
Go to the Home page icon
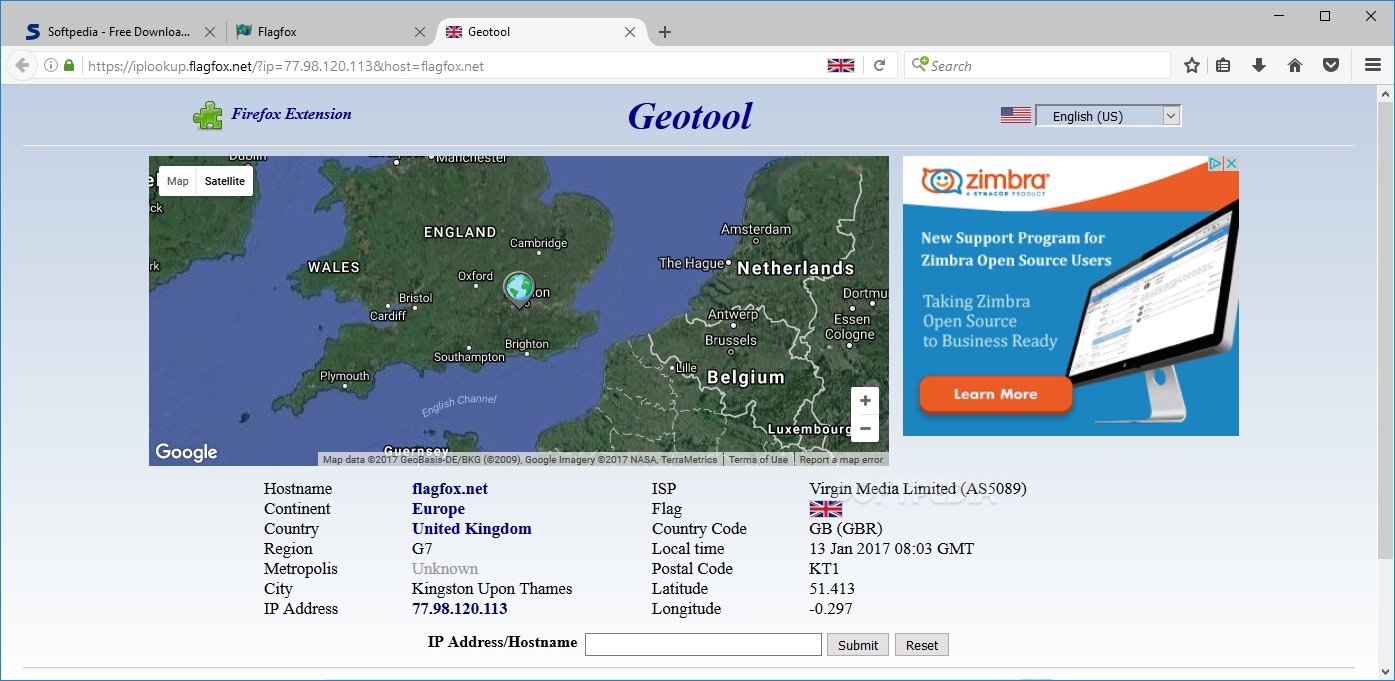point(1295,65)
